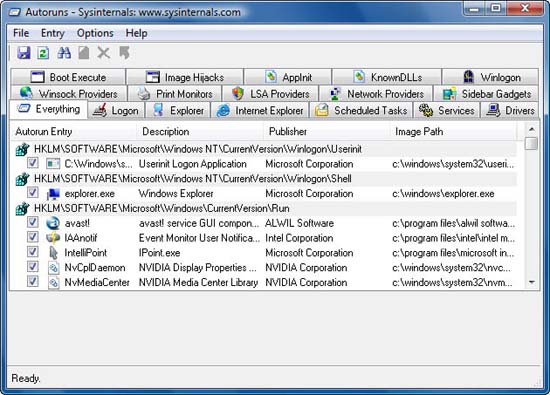Switch to the Winlogon tab
Image resolution: width=550 pixels, height=395 pixels.
(x=490, y=77)
